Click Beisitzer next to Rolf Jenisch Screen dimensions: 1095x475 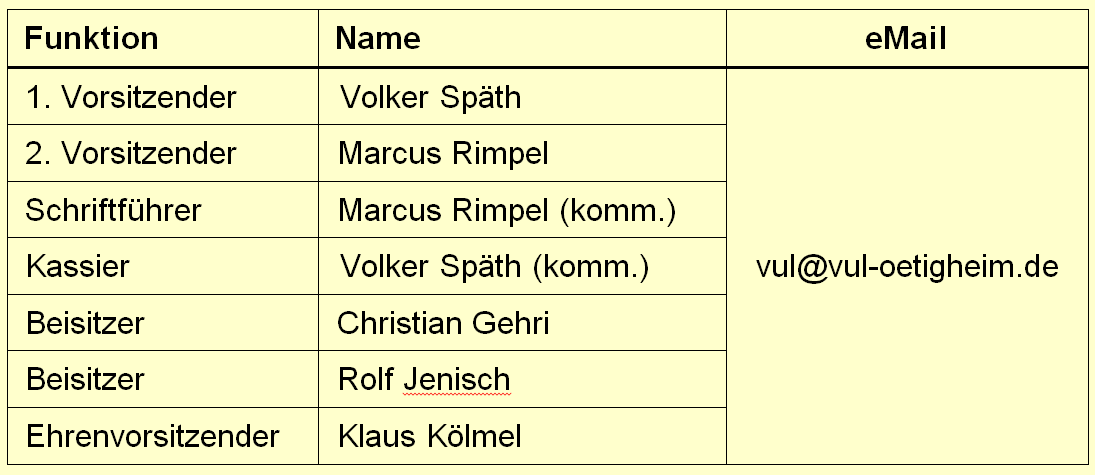84,380
